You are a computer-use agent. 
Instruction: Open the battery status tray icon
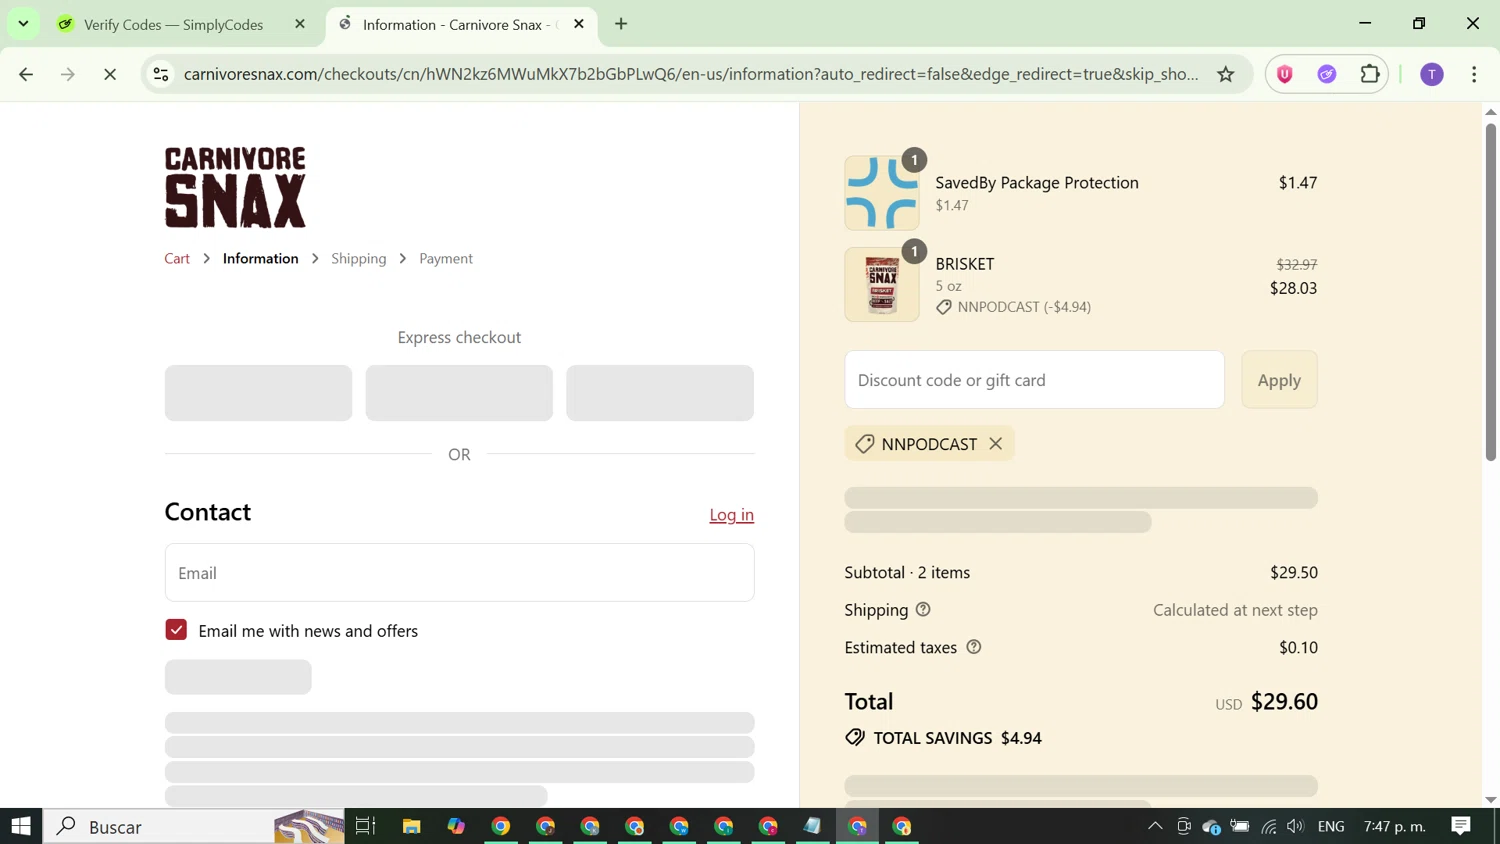(1240, 826)
